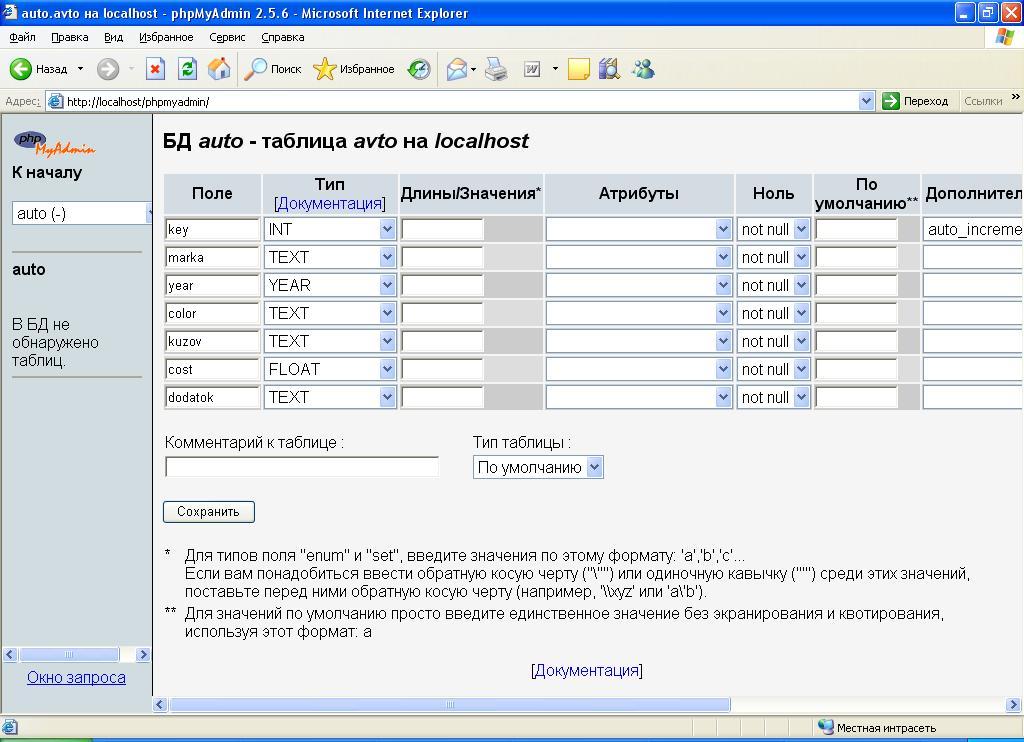Viewport: 1024px width, 742px height.
Task: Open the Избранное menu
Action: (166, 37)
